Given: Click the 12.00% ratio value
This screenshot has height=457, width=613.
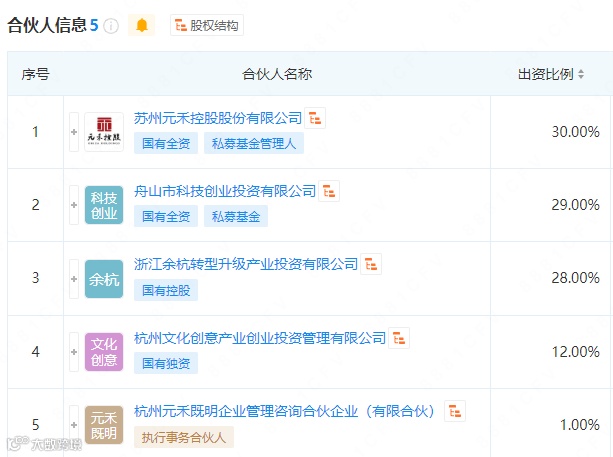Looking at the screenshot, I should coord(575,352).
